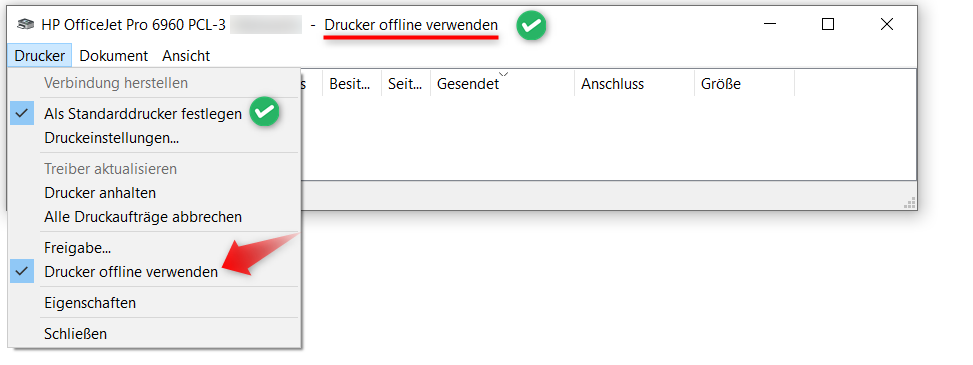
Task: Open the Drucker menu
Action: [40, 56]
